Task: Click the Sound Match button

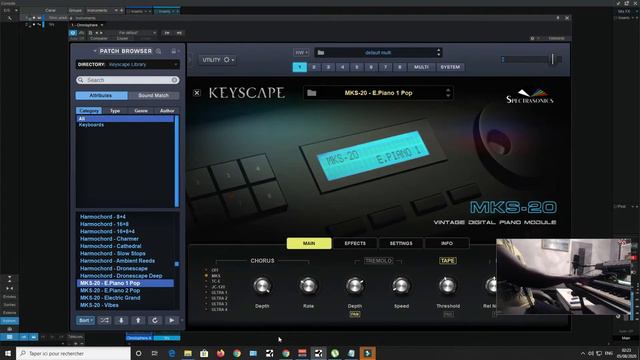Action: pyautogui.click(x=153, y=95)
